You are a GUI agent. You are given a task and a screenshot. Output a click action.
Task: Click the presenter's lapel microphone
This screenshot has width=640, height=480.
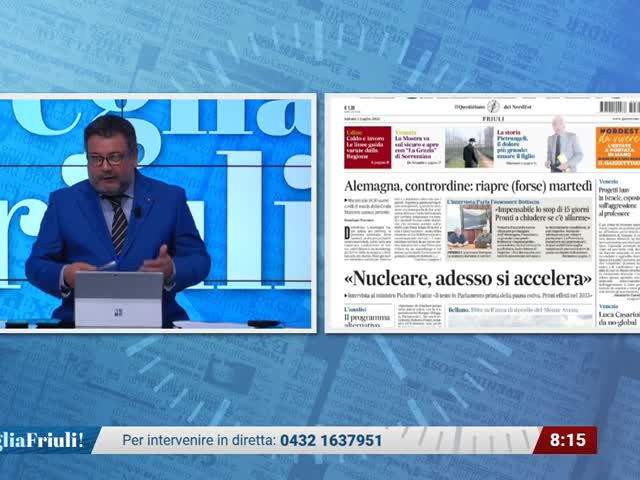point(138,212)
